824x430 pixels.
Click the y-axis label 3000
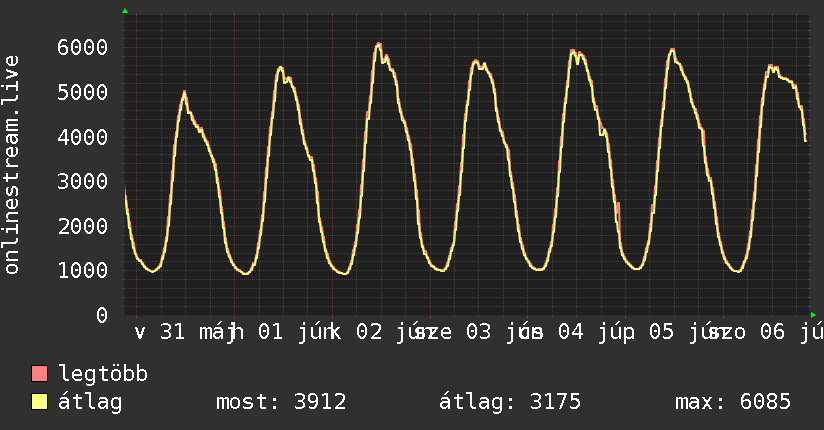[x=83, y=181]
